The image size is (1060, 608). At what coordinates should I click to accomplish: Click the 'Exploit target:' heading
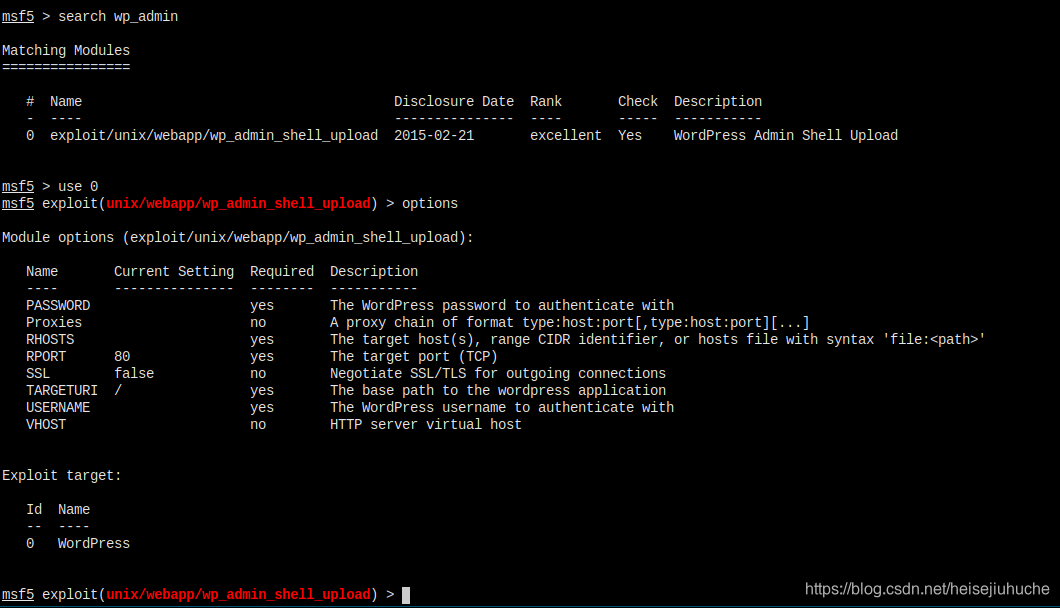62,476
